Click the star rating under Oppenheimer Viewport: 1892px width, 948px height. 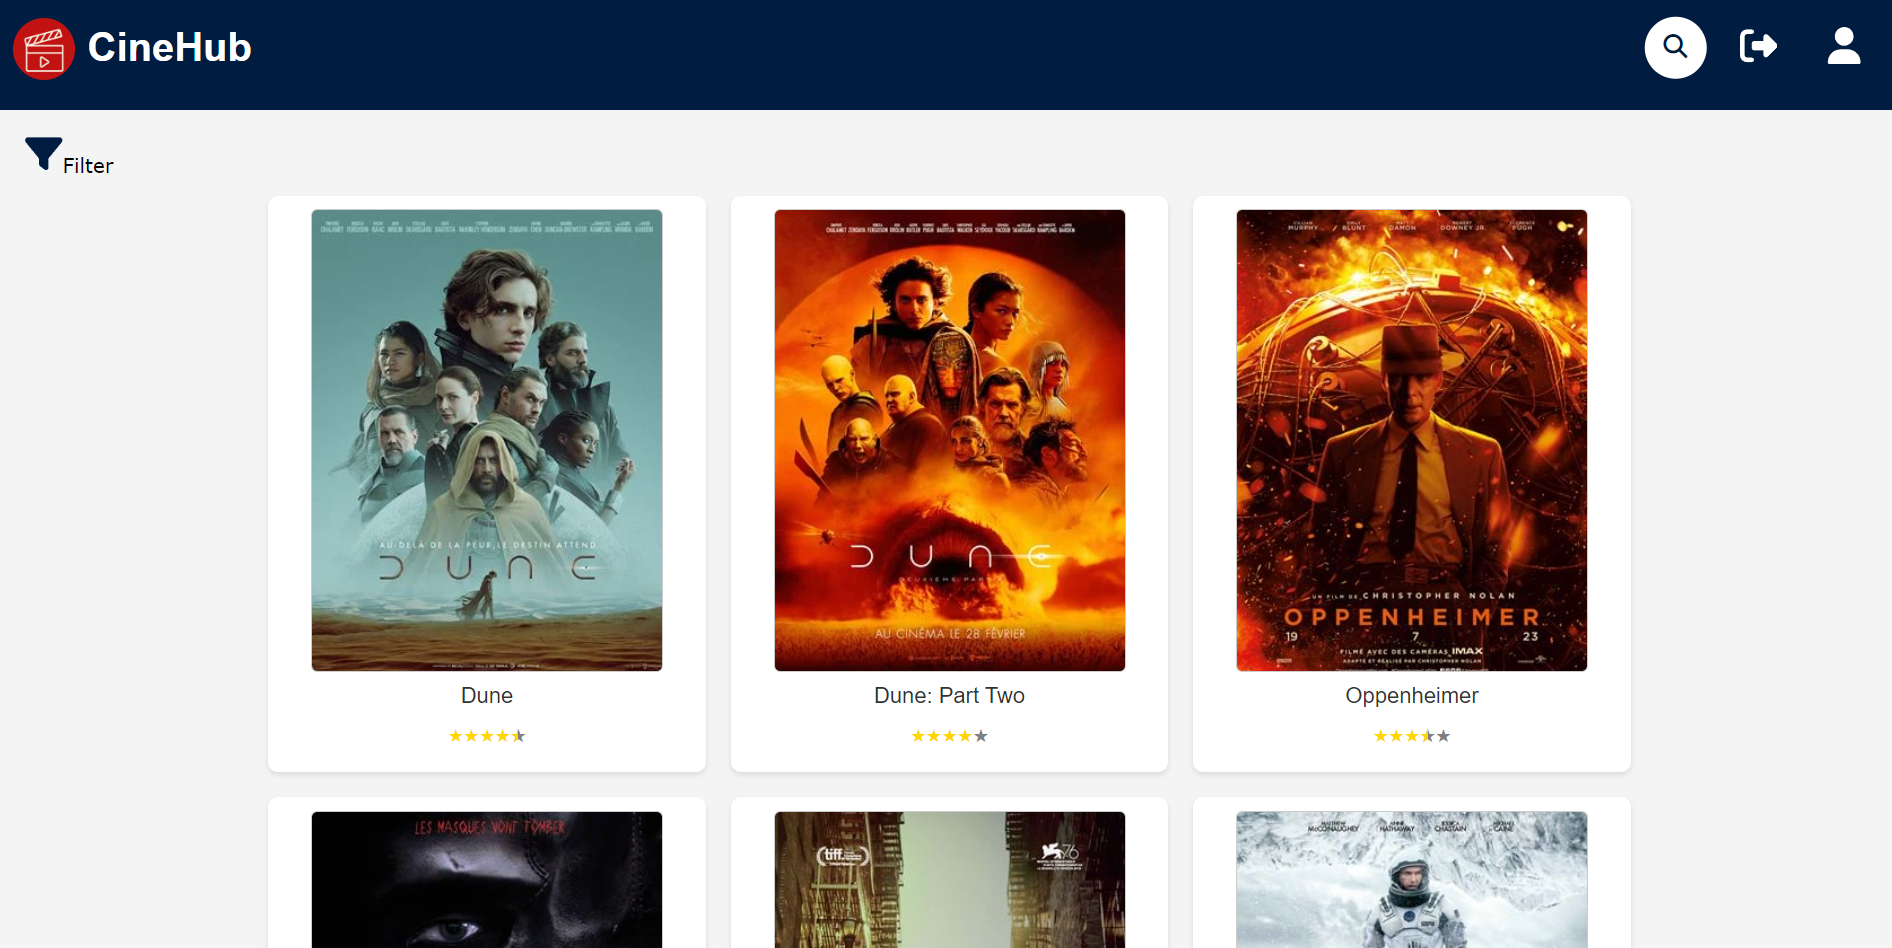pyautogui.click(x=1411, y=736)
